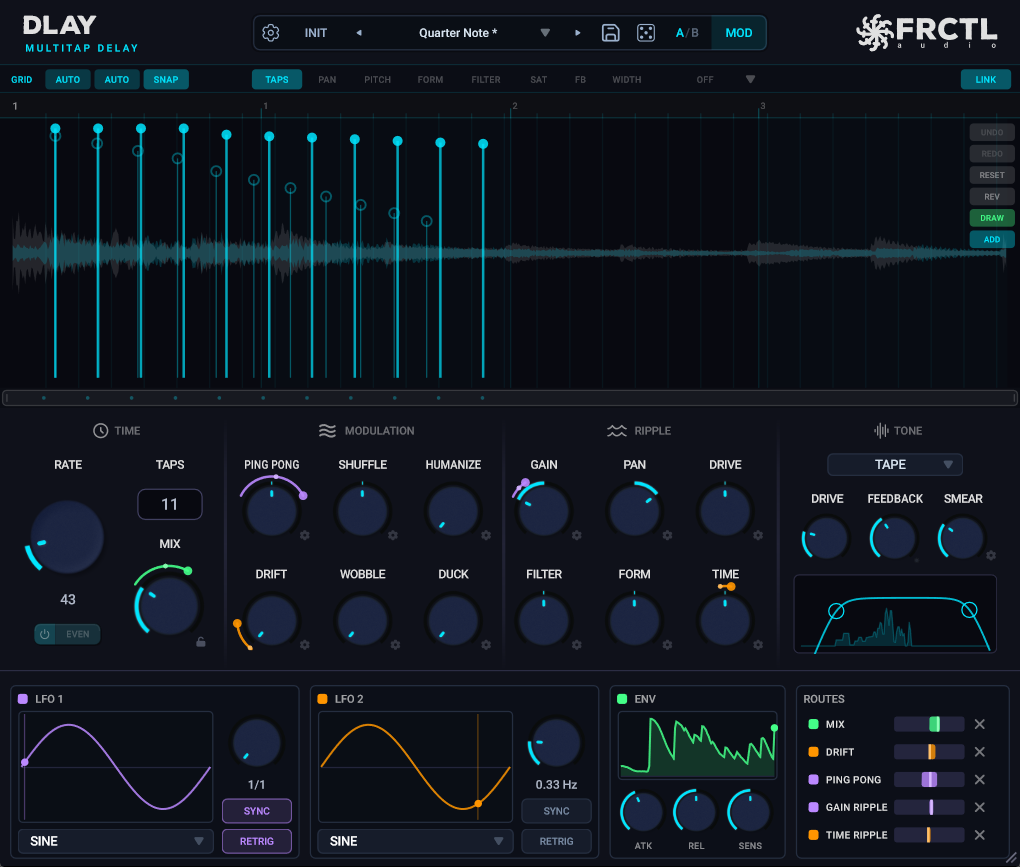Image resolution: width=1020 pixels, height=867 pixels.
Task: Save preset with floppy disk icon
Action: [610, 33]
